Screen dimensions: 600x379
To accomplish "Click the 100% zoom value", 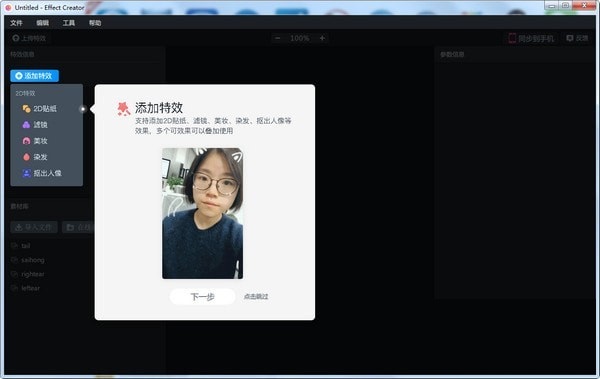I will tap(300, 38).
